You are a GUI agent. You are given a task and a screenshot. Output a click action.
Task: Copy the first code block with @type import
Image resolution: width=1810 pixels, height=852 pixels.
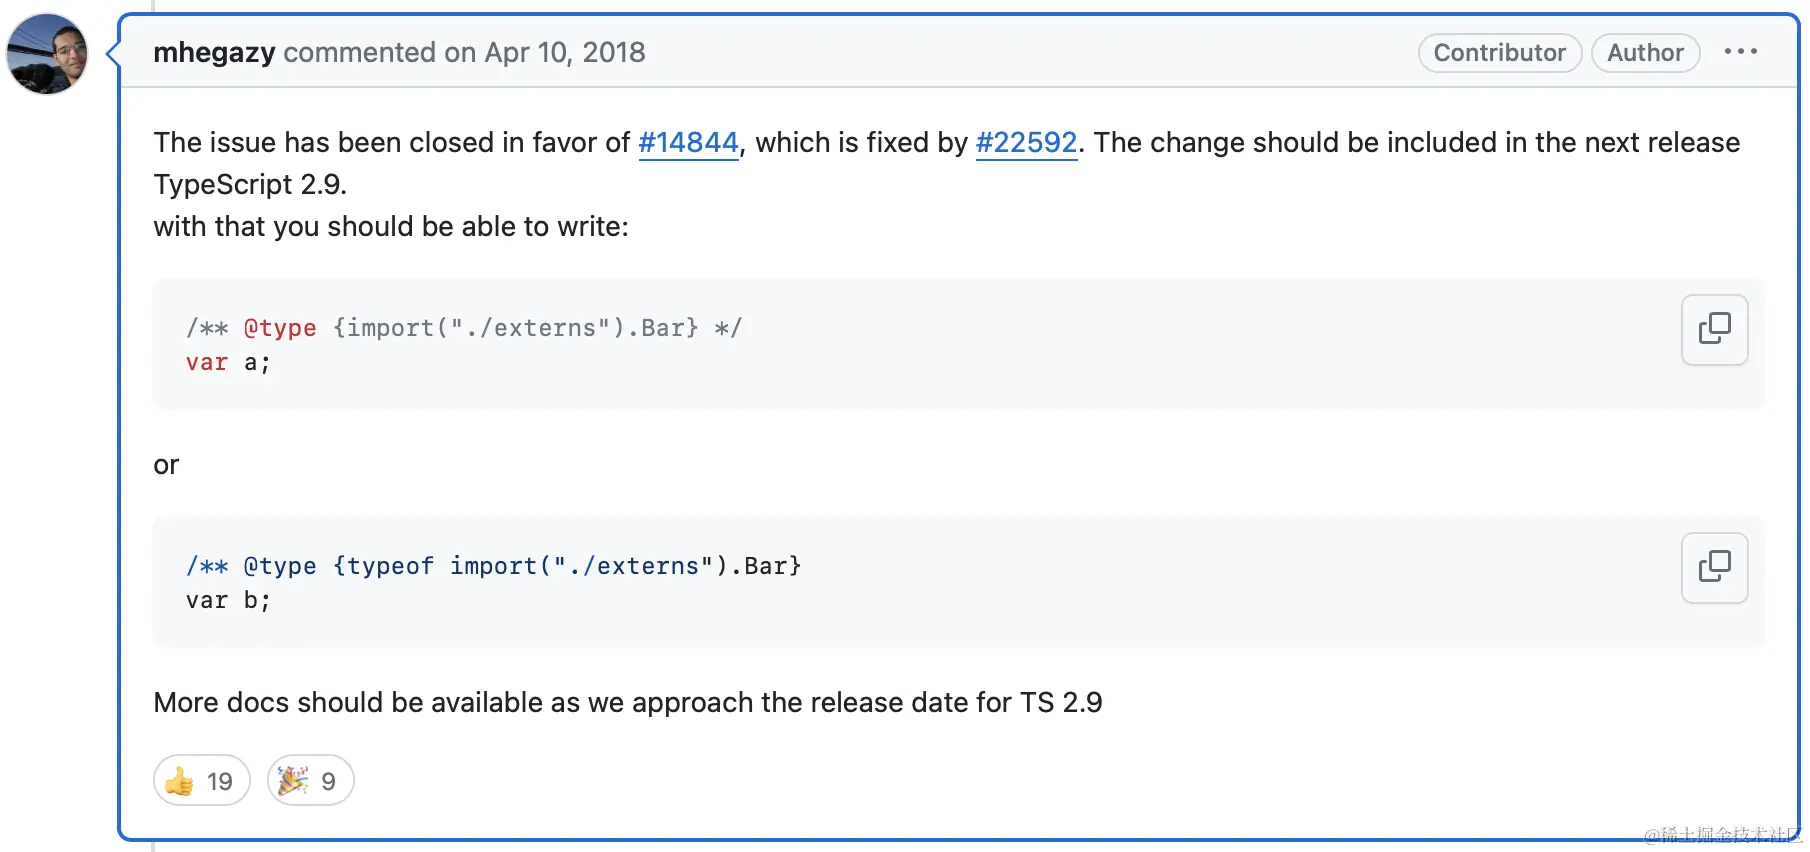[1714, 329]
